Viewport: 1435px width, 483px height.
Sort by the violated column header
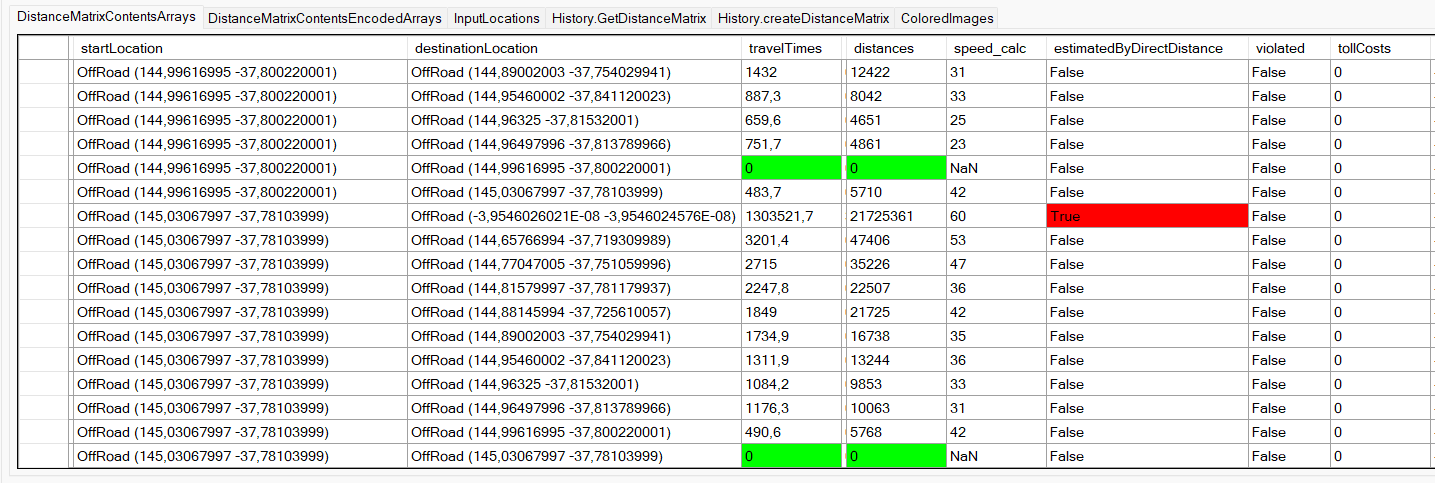1288,48
